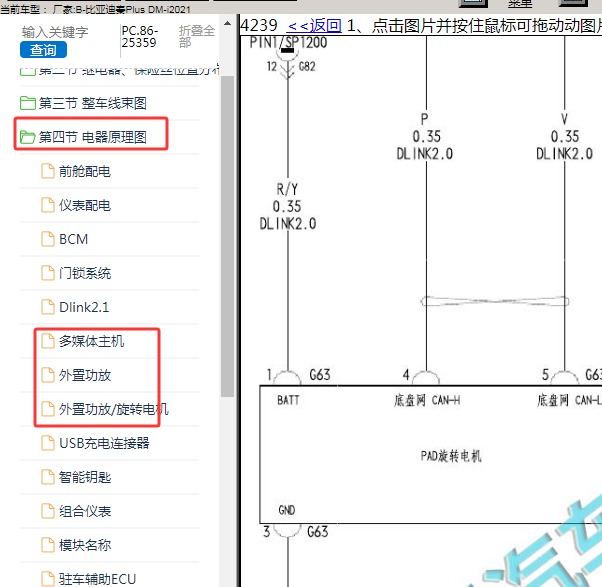Click the file icon beside 智能钥匙
This screenshot has width=602, height=587.
pos(48,477)
